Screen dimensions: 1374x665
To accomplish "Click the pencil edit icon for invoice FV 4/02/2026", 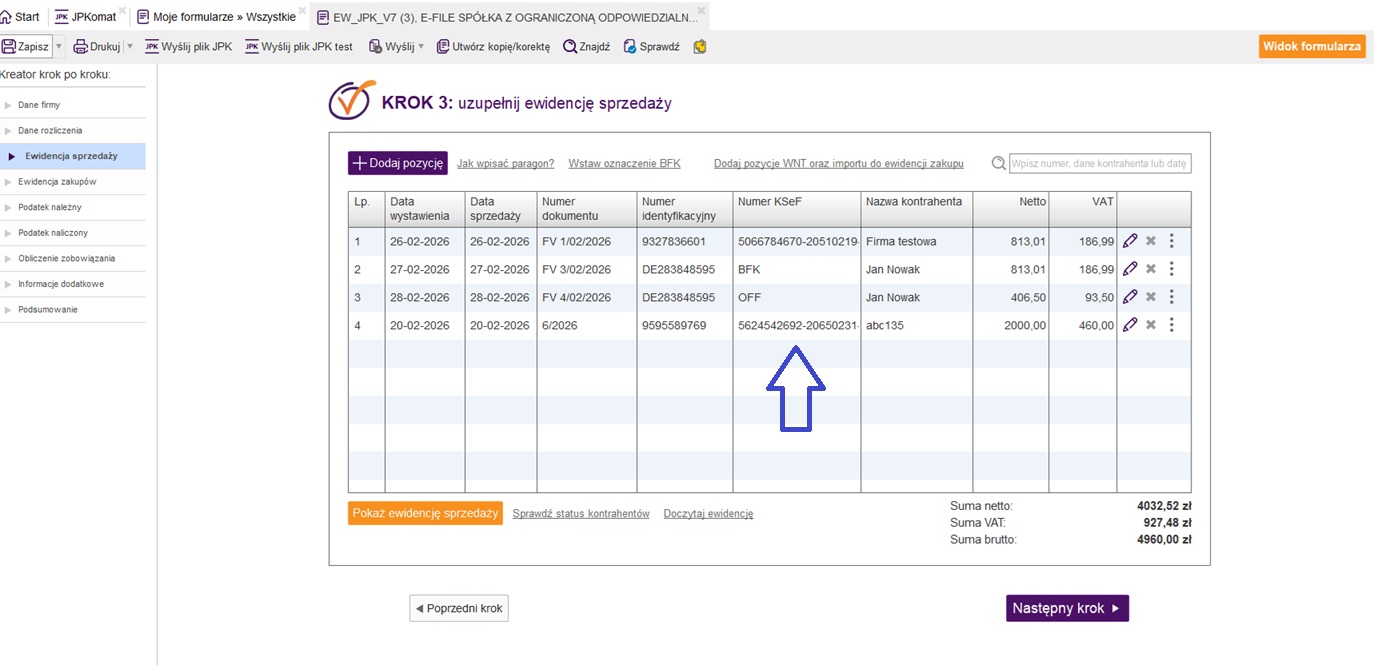I will point(1130,297).
